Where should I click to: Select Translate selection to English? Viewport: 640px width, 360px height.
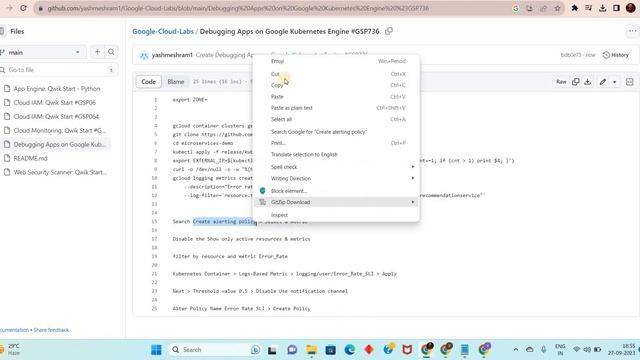(x=337, y=154)
